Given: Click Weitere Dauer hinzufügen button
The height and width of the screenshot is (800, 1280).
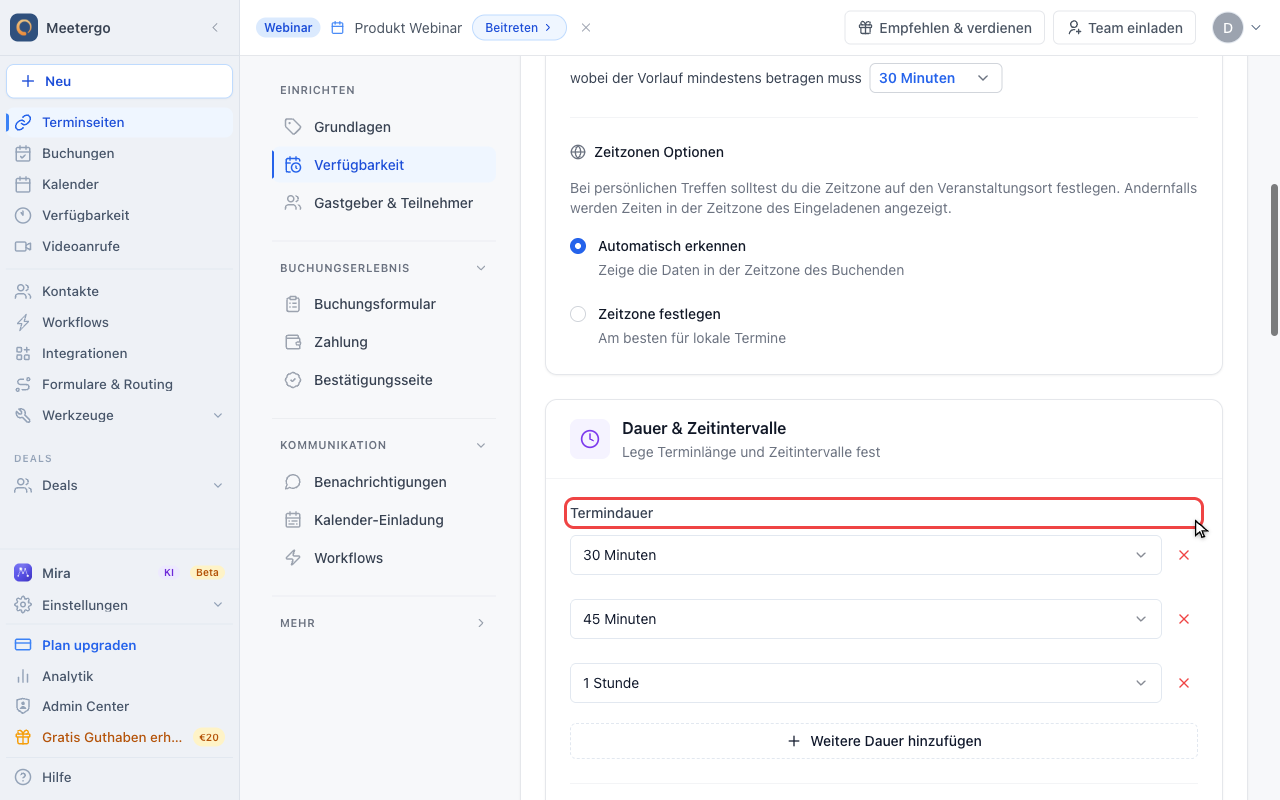Looking at the screenshot, I should (x=884, y=741).
